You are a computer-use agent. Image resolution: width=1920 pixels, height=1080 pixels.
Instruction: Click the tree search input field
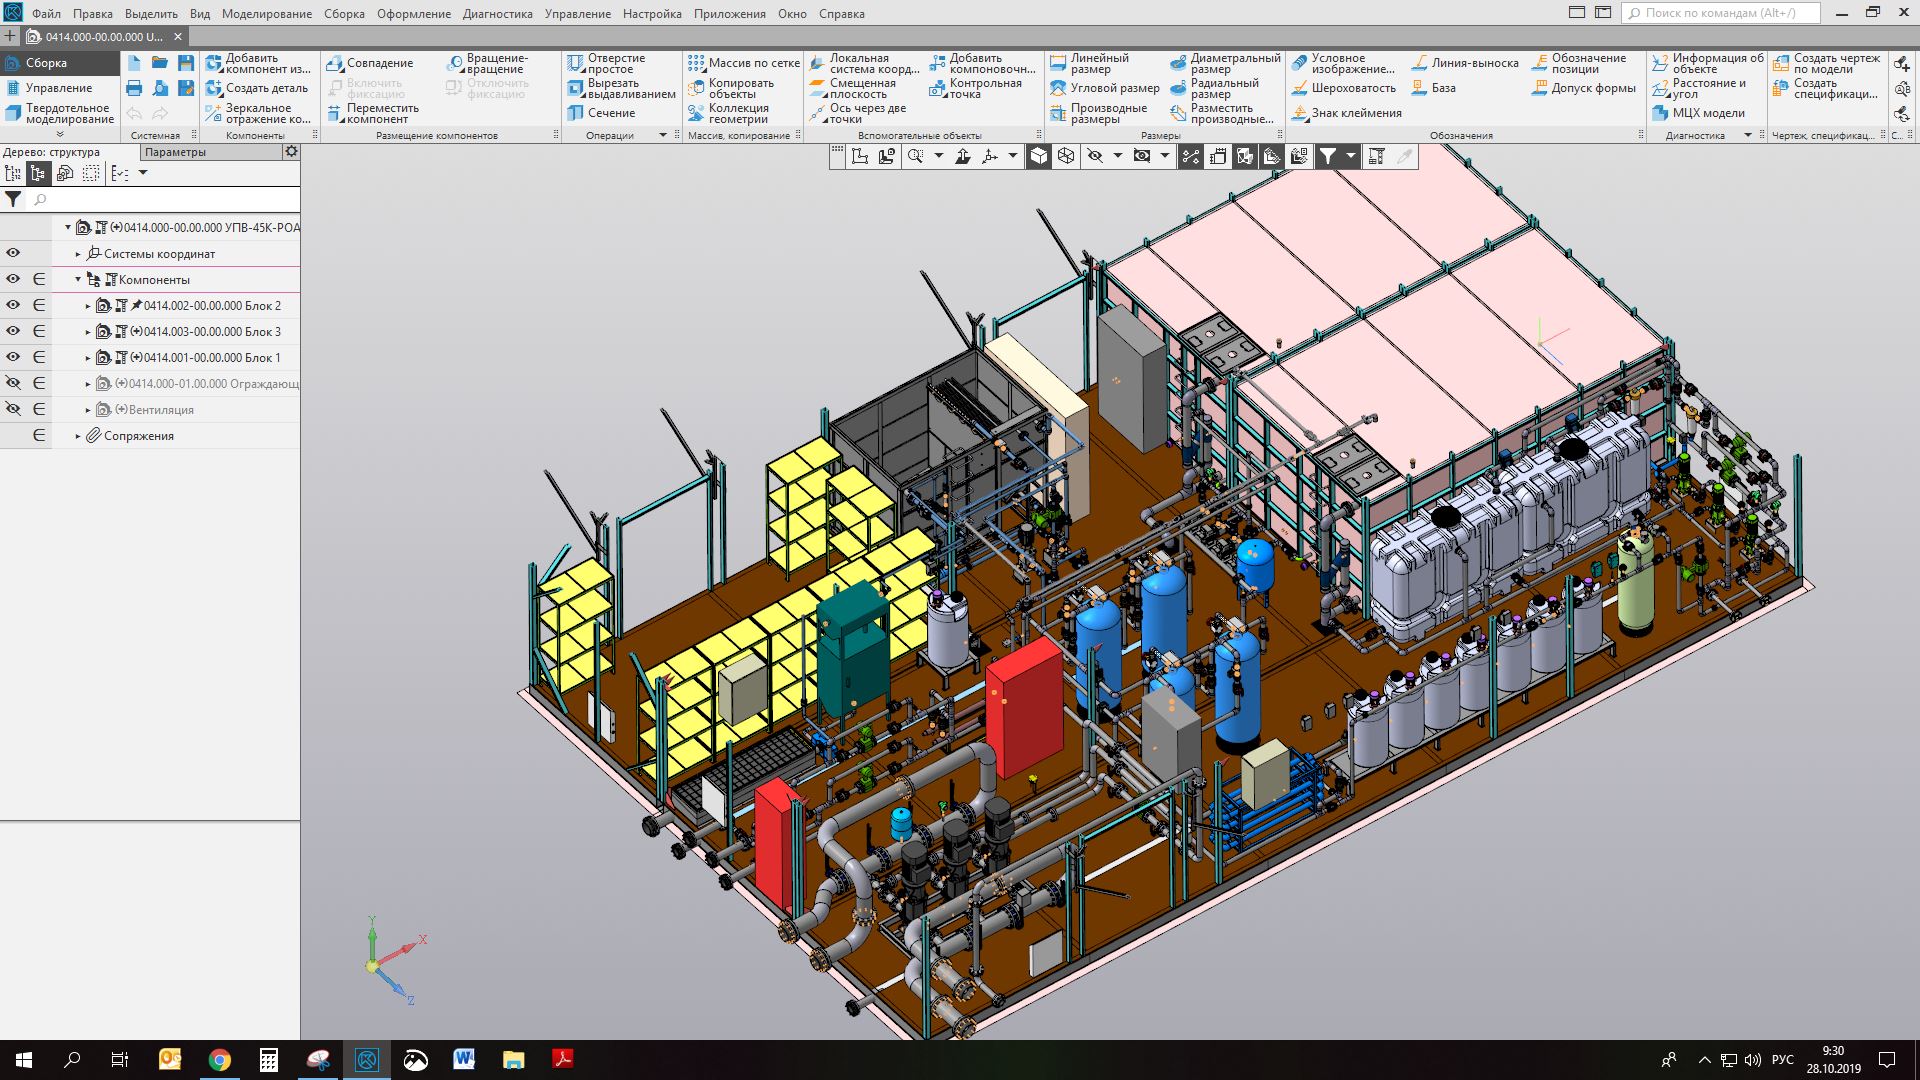point(160,199)
